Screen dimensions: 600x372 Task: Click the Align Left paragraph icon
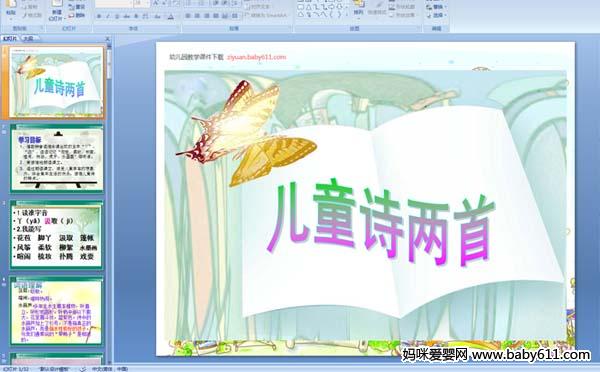point(188,16)
